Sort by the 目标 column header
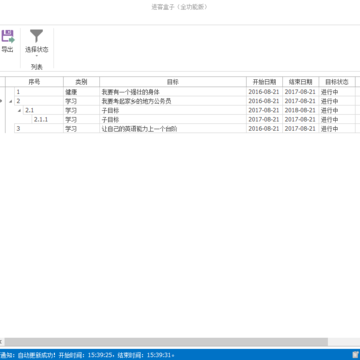 pyautogui.click(x=173, y=82)
